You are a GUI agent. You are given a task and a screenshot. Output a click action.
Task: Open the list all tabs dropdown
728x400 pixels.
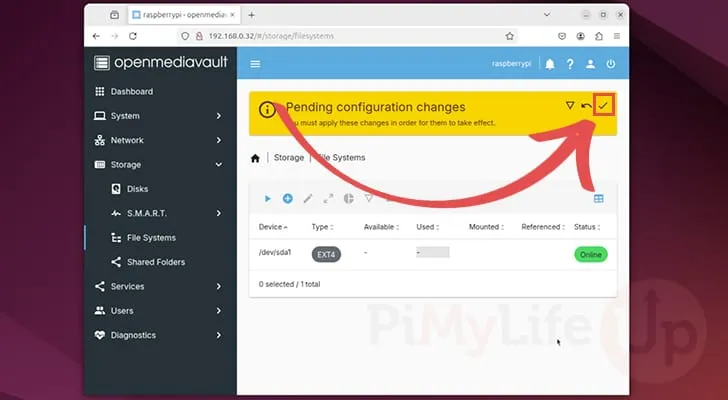click(x=547, y=15)
